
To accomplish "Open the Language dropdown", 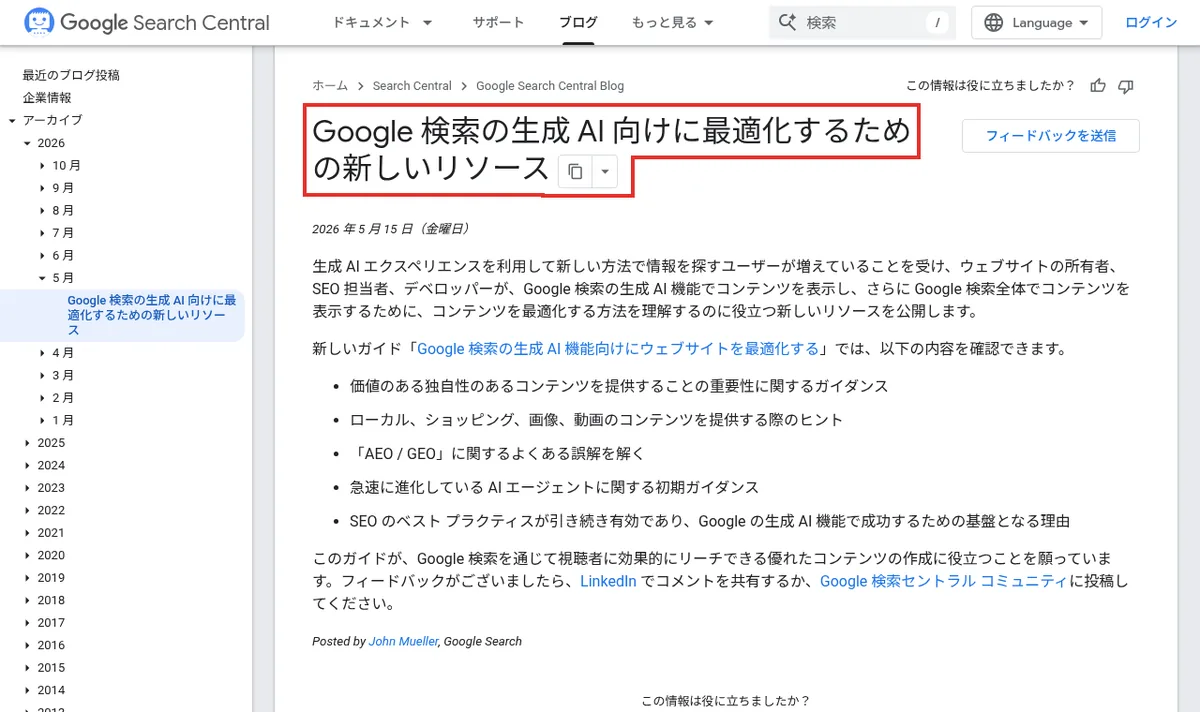I will click(1036, 23).
